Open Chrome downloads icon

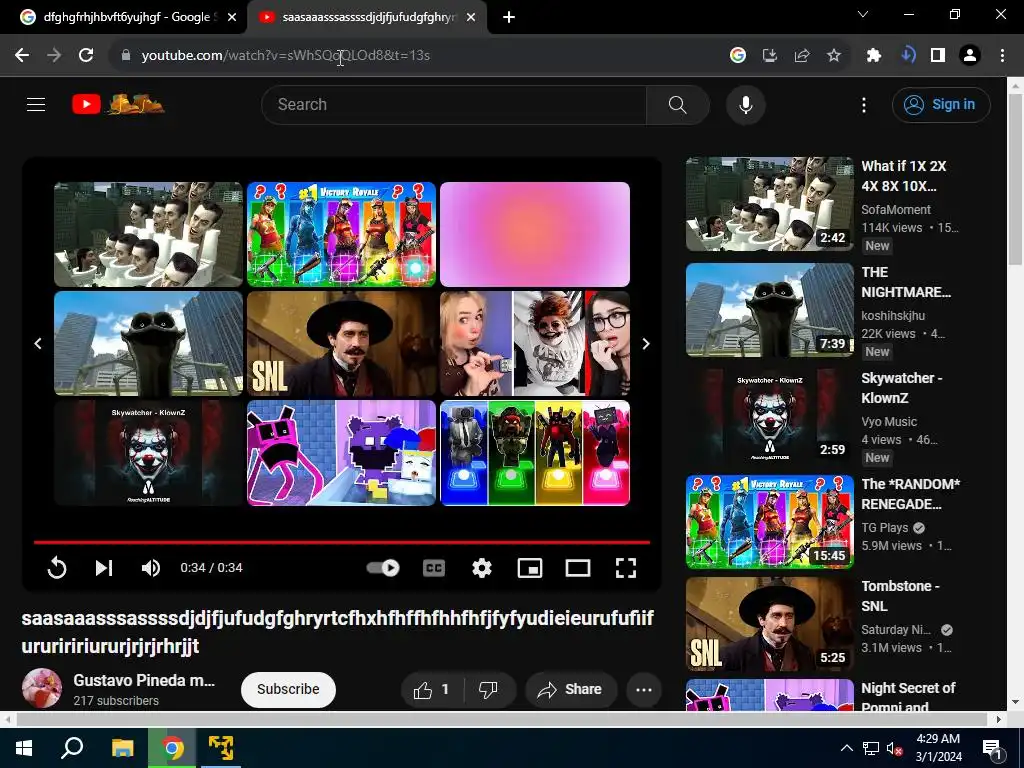point(908,56)
